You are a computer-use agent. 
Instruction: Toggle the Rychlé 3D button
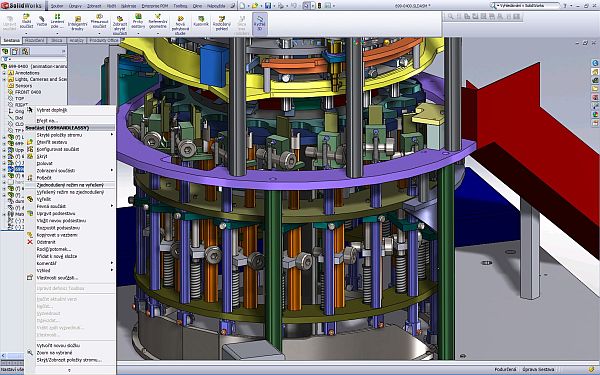tap(260, 22)
